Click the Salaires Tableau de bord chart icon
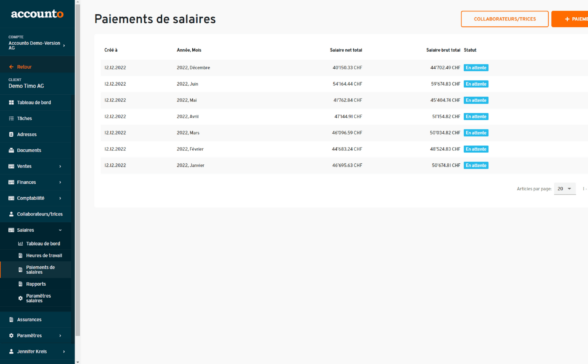 point(21,244)
